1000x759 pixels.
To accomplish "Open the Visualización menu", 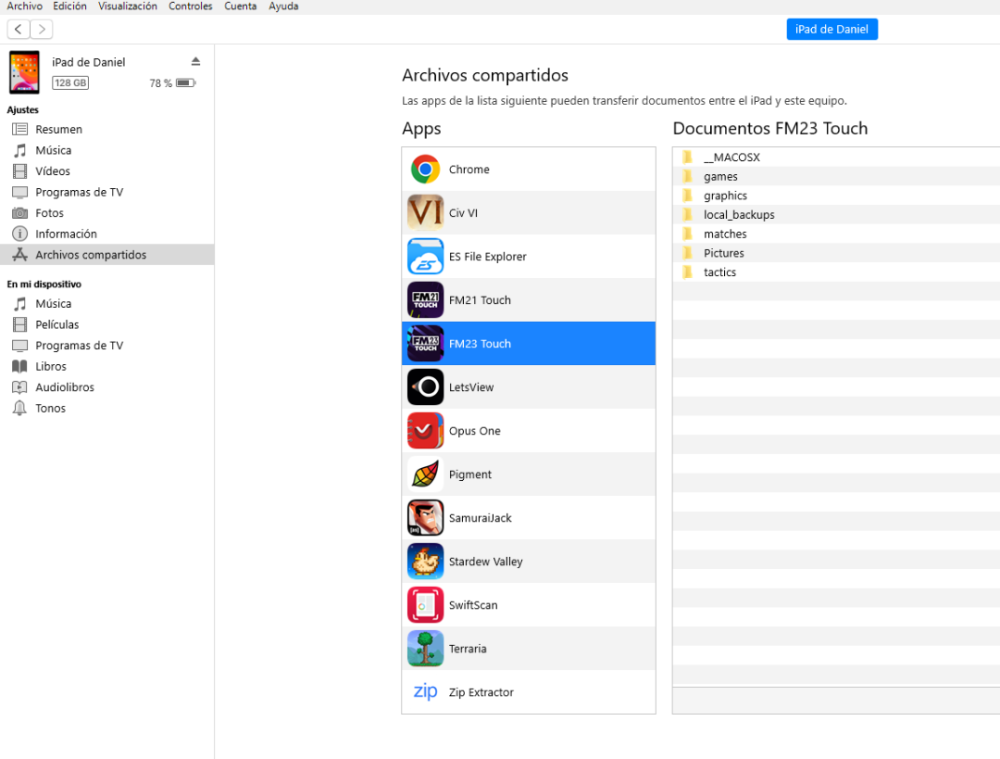I will pyautogui.click(x=128, y=6).
